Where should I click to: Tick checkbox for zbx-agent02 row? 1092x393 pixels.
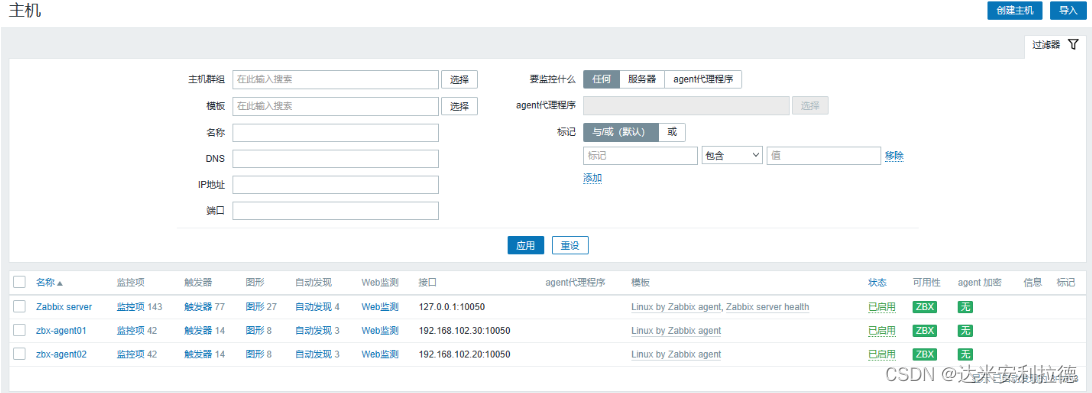[x=20, y=354]
